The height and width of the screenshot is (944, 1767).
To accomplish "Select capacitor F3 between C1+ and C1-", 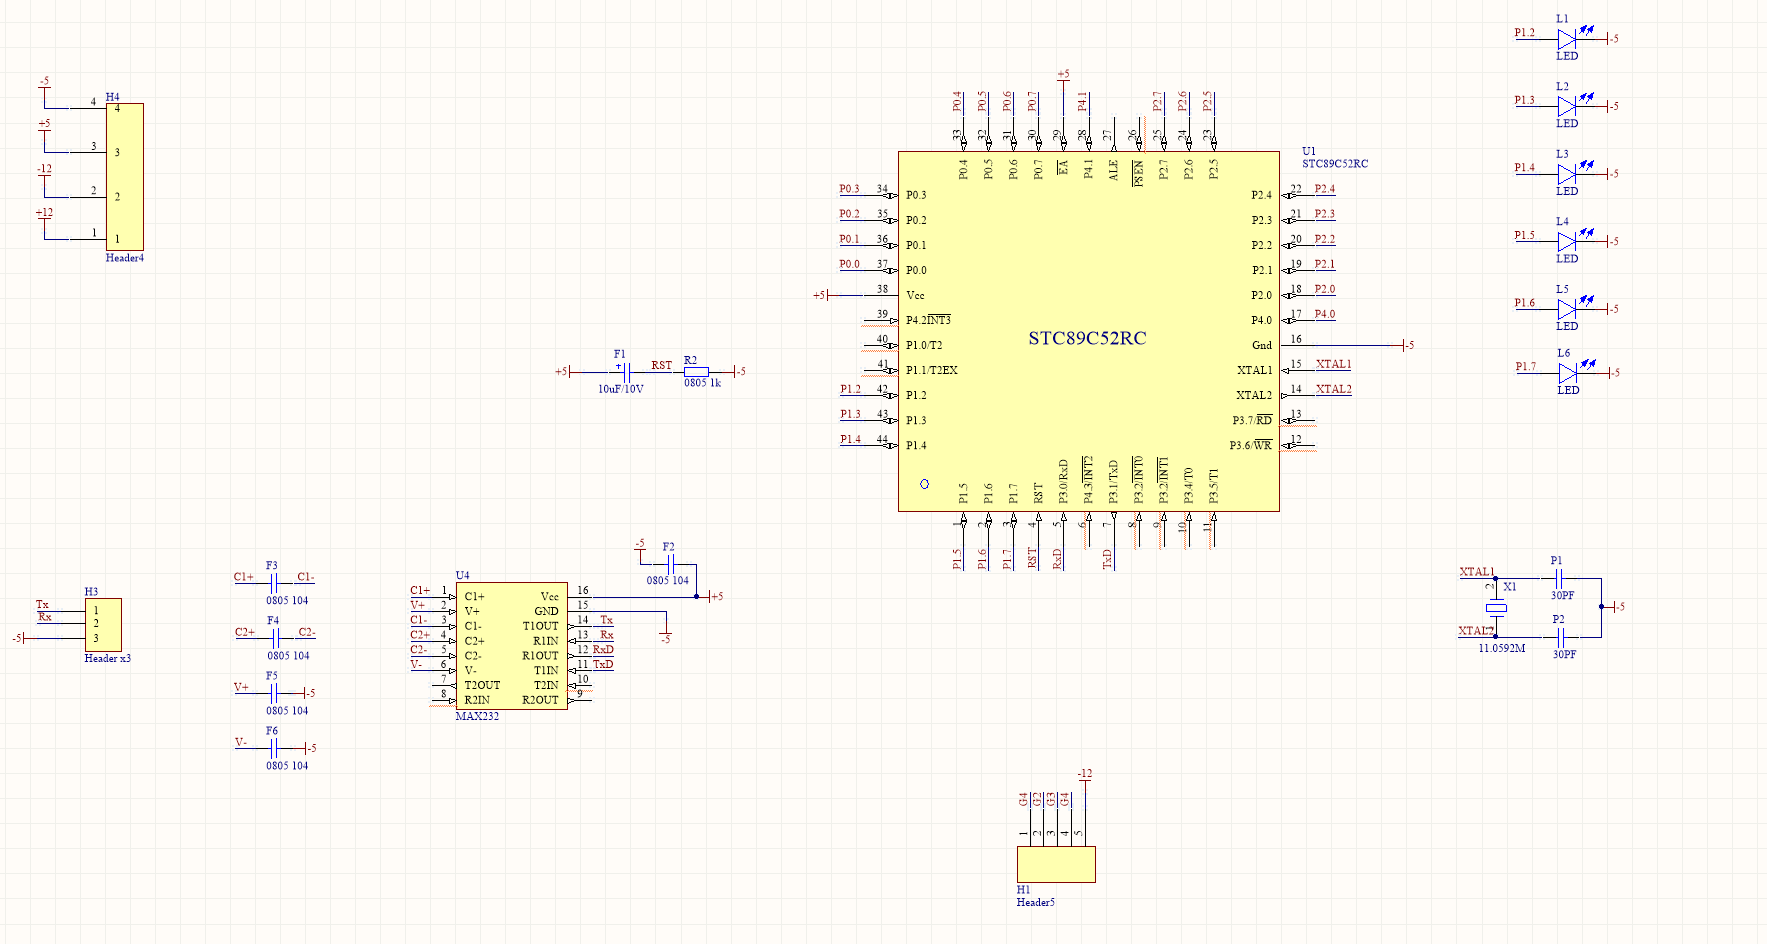I will (274, 585).
